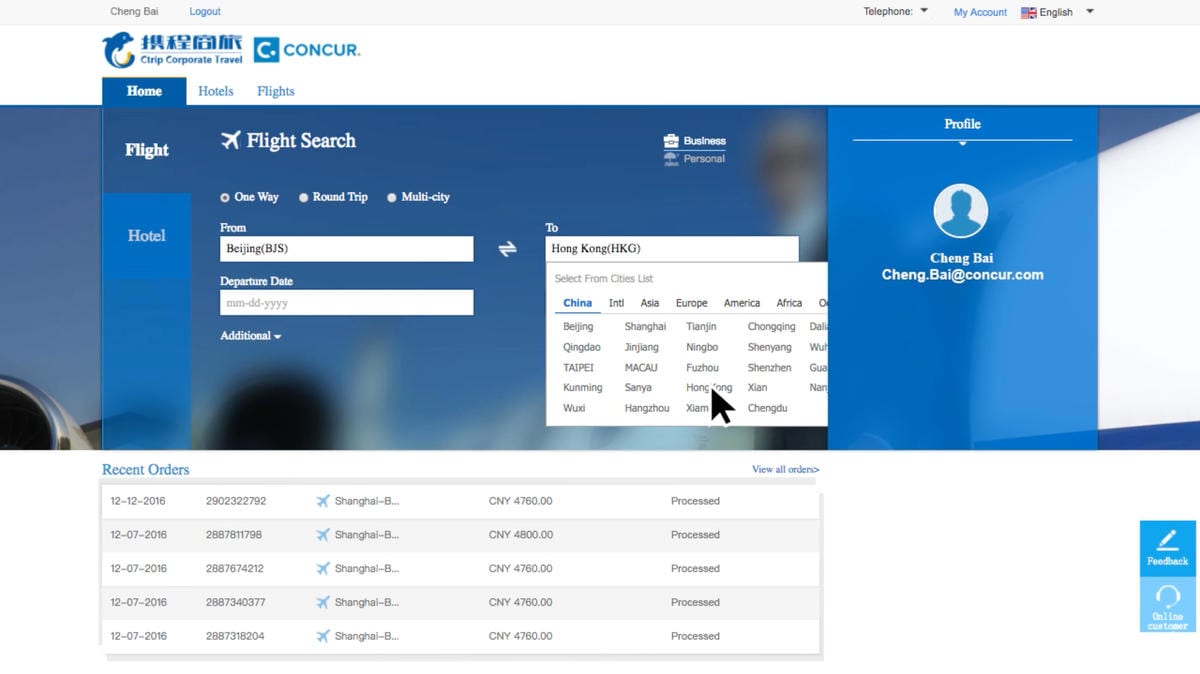Select the One Way radio button
1200x674 pixels.
point(225,198)
